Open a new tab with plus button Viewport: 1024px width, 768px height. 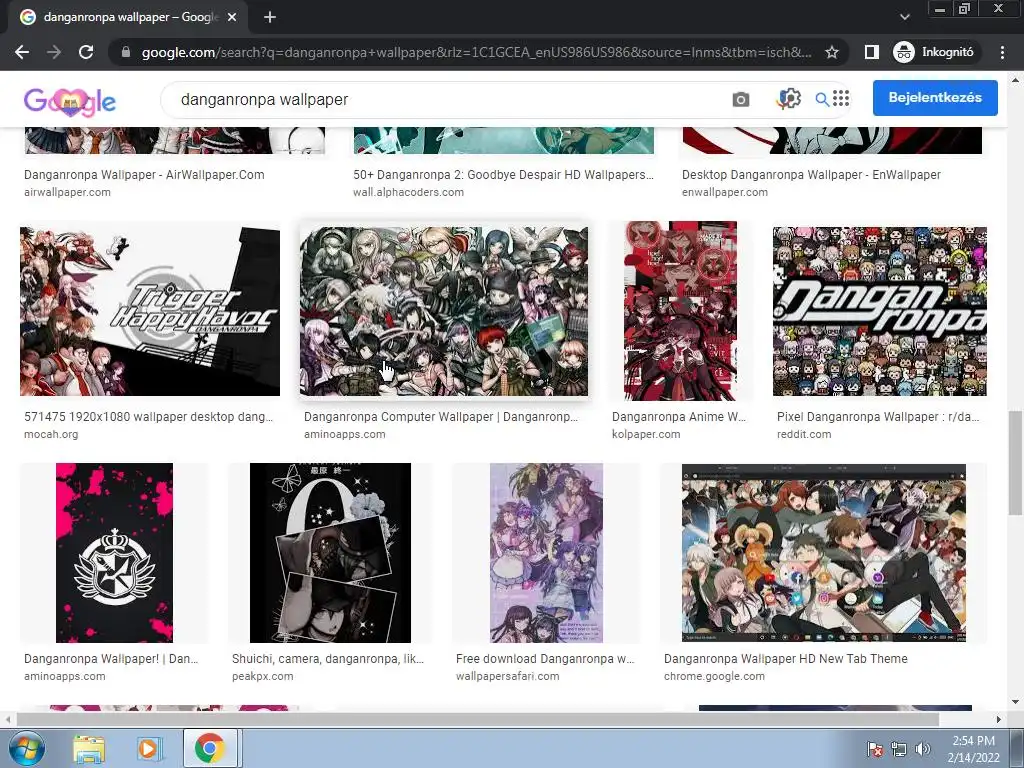click(x=270, y=18)
